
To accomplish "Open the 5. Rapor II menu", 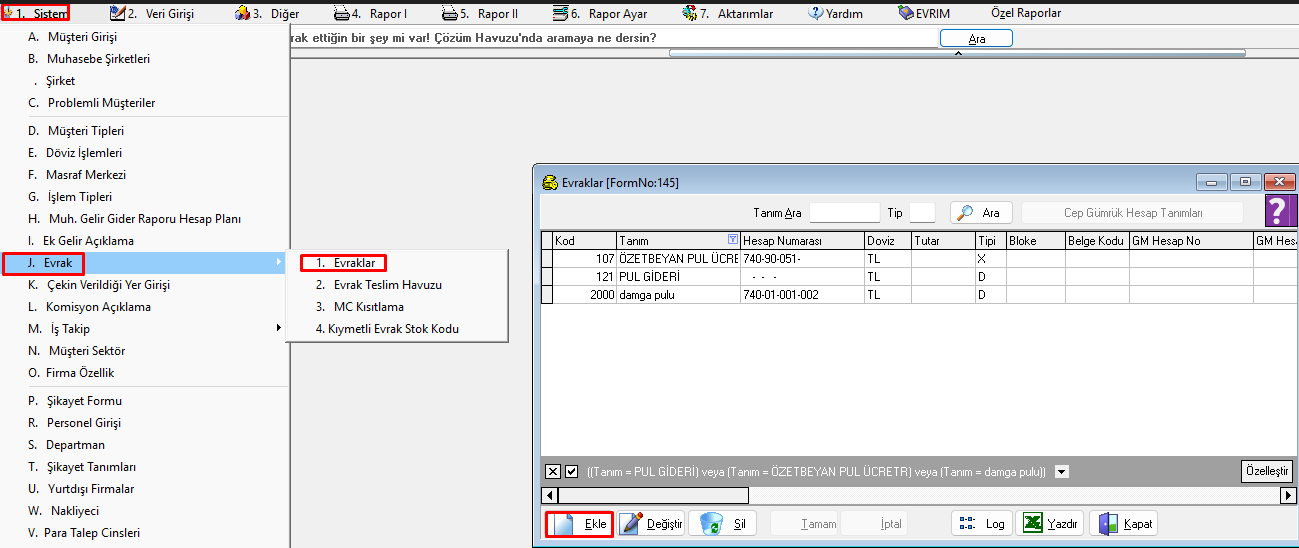I will point(481,14).
